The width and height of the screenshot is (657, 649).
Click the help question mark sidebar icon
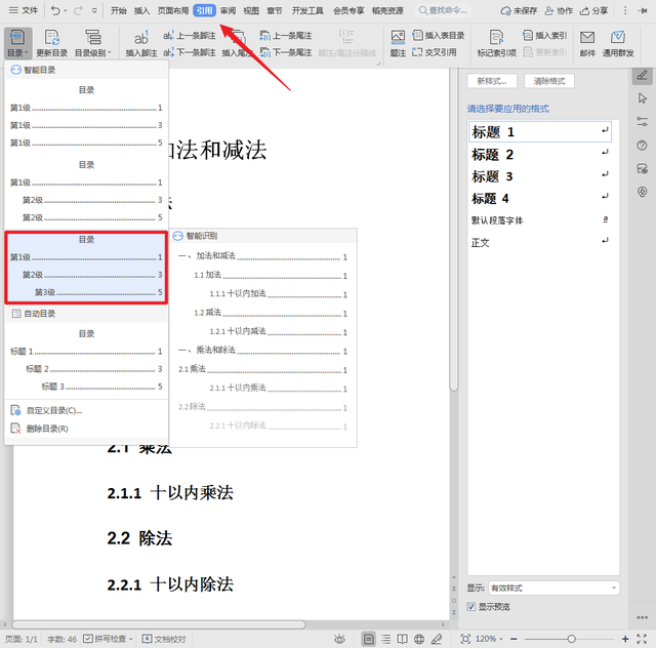click(642, 145)
